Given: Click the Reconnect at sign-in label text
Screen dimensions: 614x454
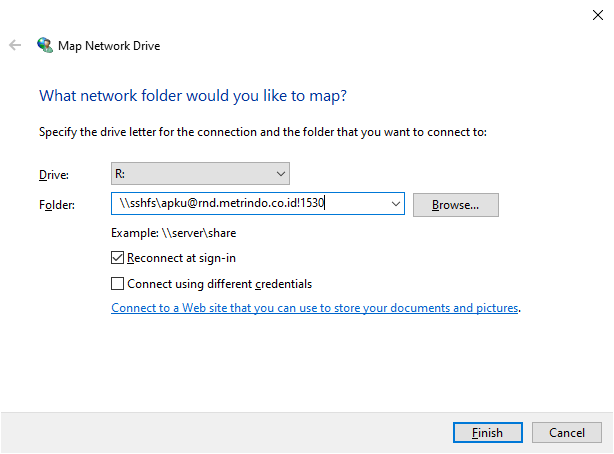Looking at the screenshot, I should pos(181,258).
